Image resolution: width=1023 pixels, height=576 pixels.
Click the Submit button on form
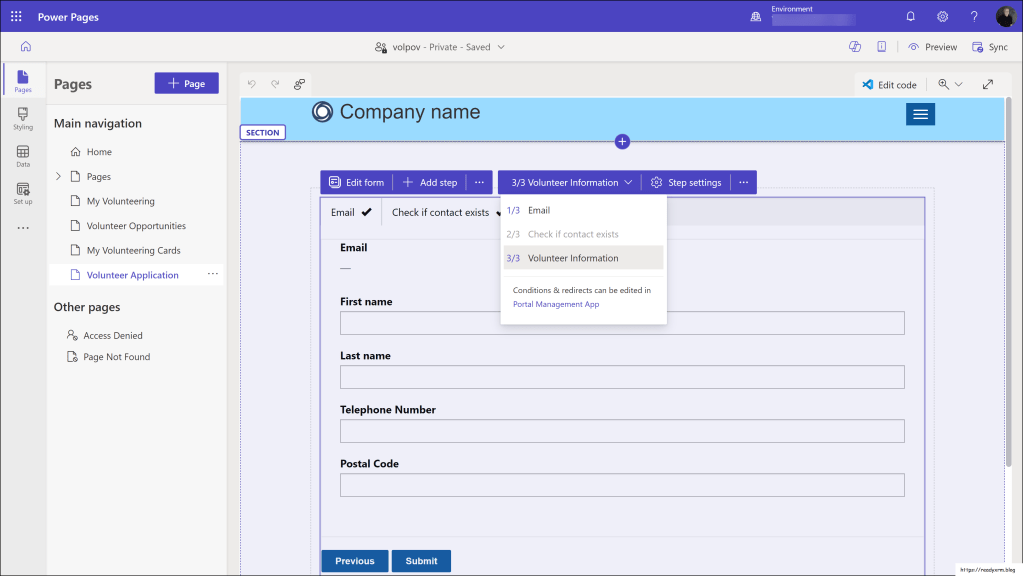(x=421, y=561)
